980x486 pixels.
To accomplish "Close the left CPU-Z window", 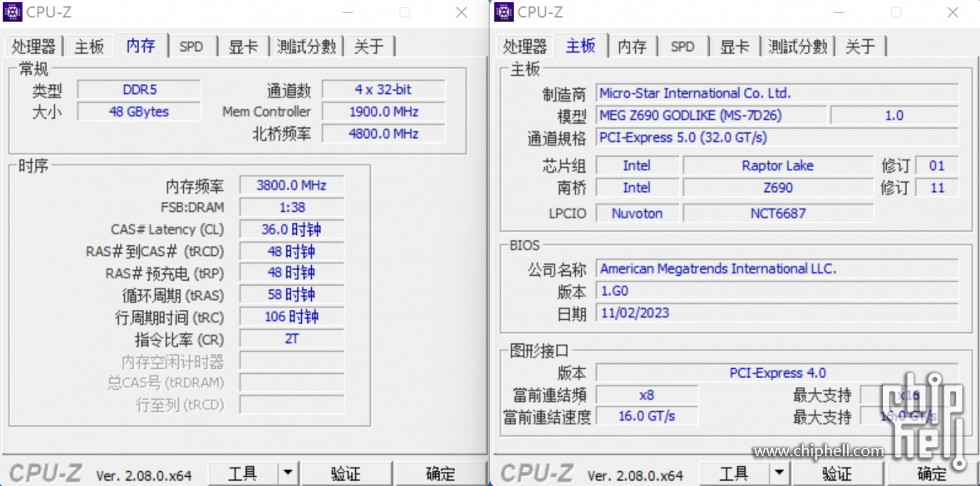I will click(x=461, y=12).
